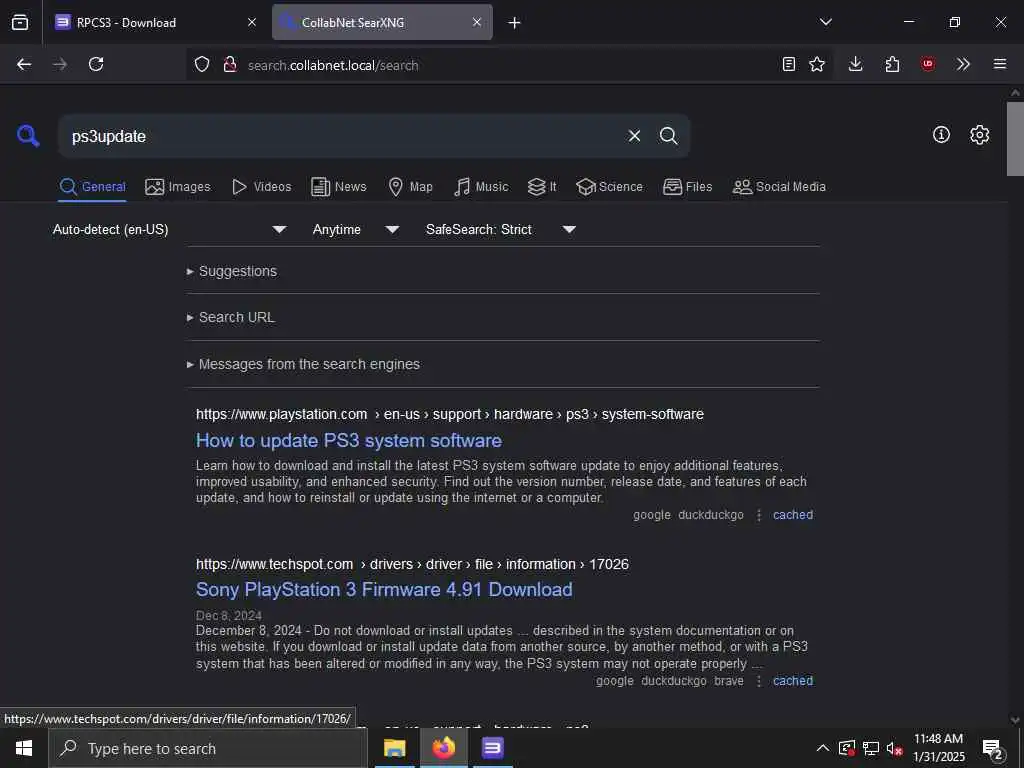
Task: Close the CollabNet SearXNG tab
Action: point(477,22)
